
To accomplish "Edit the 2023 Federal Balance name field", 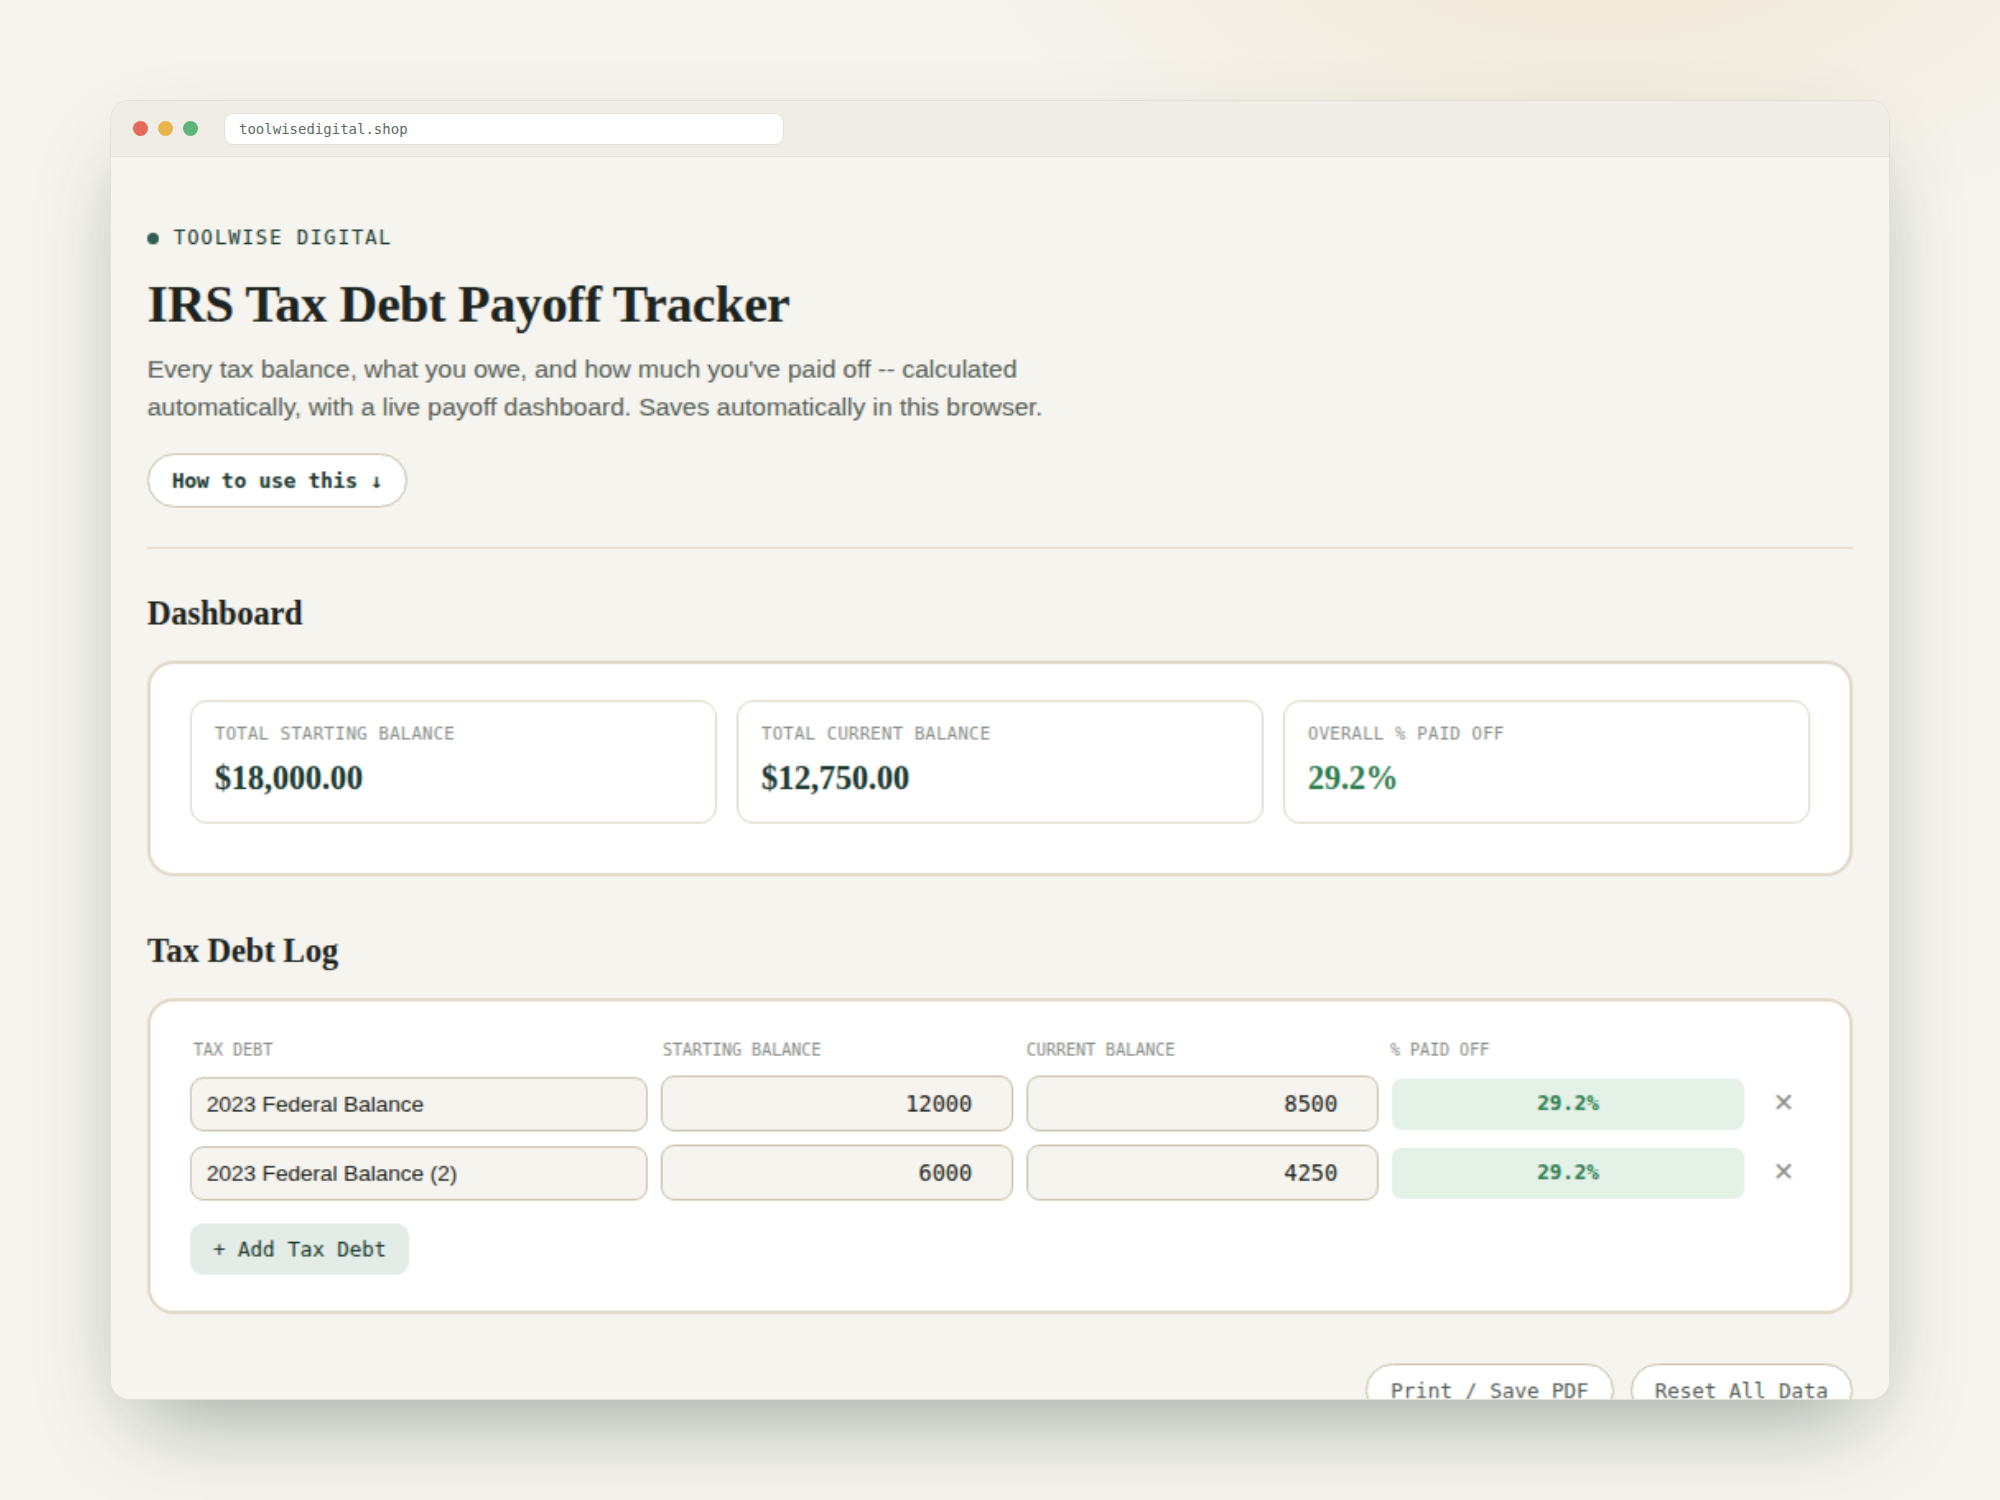I will click(418, 1104).
